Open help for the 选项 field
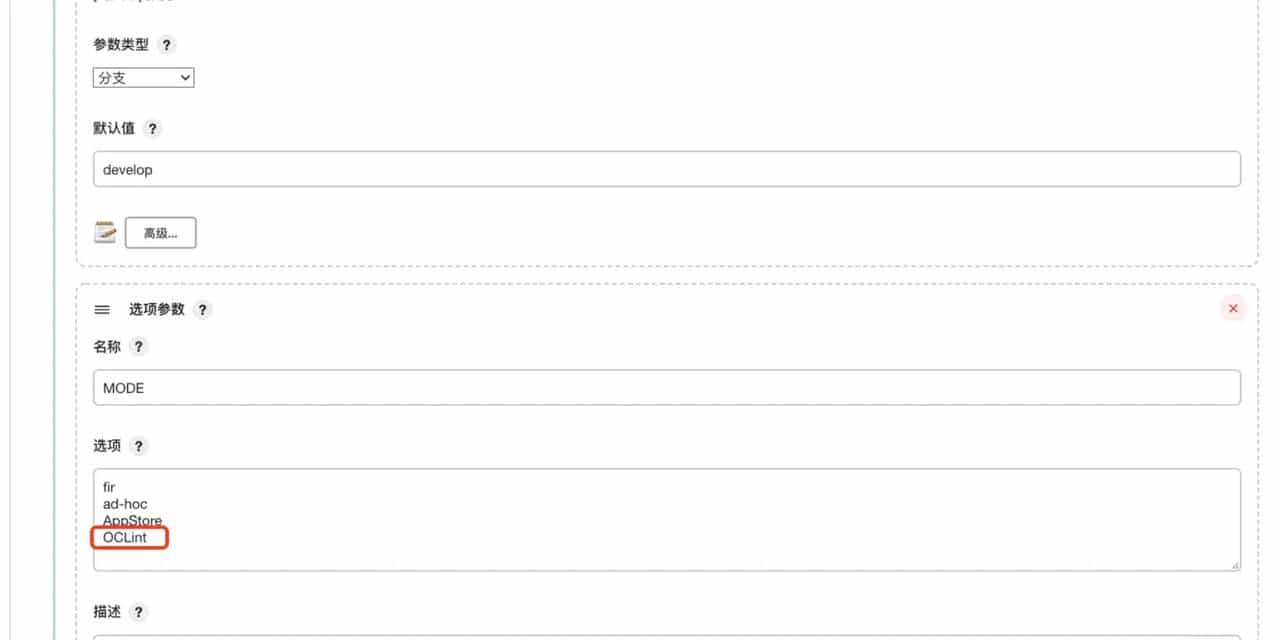Screen dimensions: 1280x640 coord(139,446)
